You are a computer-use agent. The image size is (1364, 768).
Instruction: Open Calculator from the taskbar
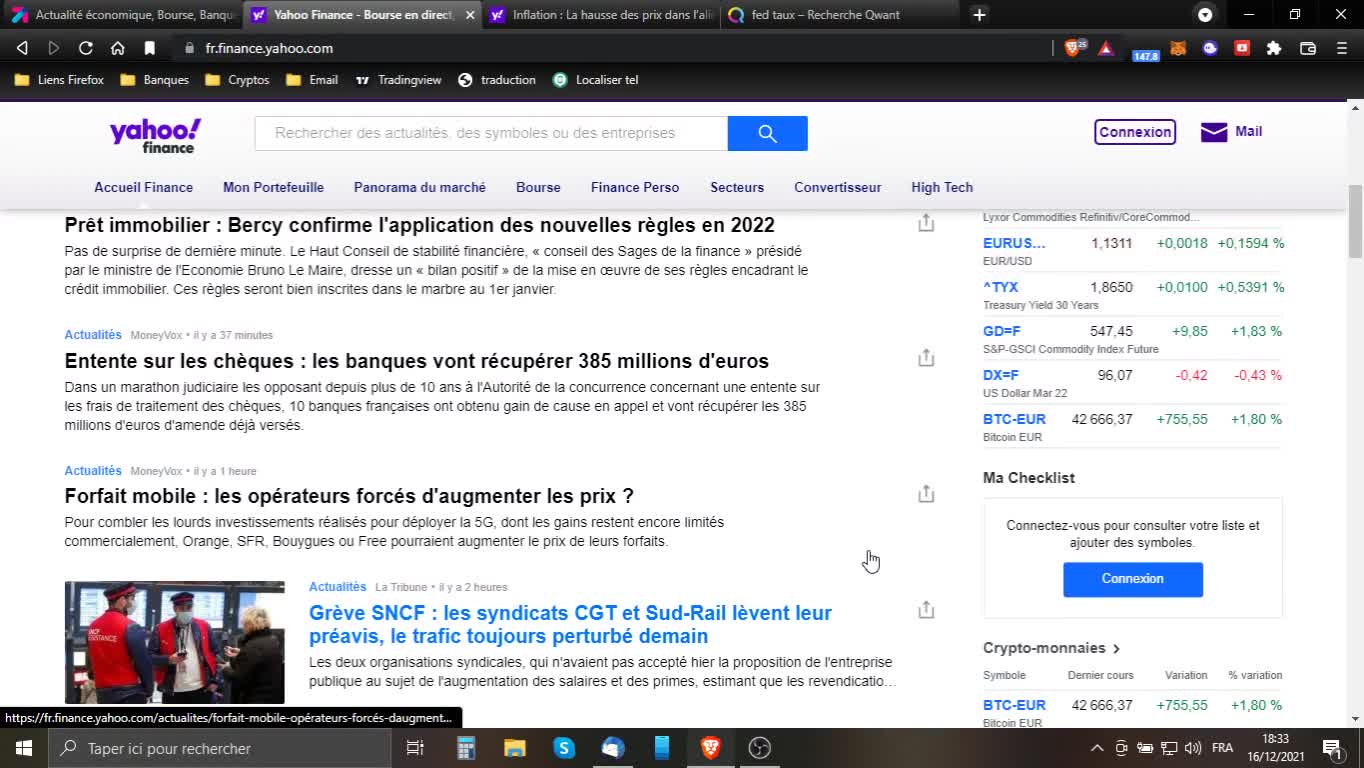tap(465, 748)
